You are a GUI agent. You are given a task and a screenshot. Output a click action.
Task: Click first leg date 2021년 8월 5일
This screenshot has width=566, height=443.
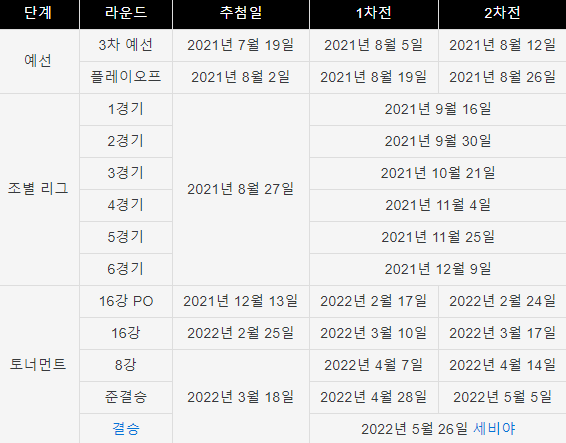tap(374, 45)
